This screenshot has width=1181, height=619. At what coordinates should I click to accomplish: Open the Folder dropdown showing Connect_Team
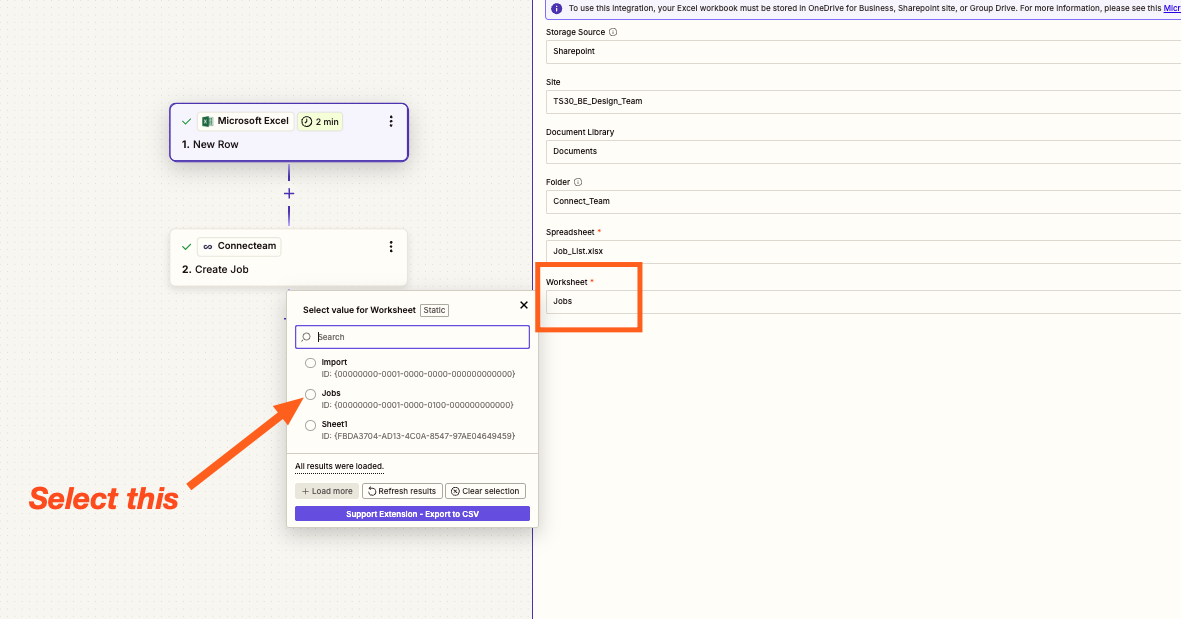863,201
